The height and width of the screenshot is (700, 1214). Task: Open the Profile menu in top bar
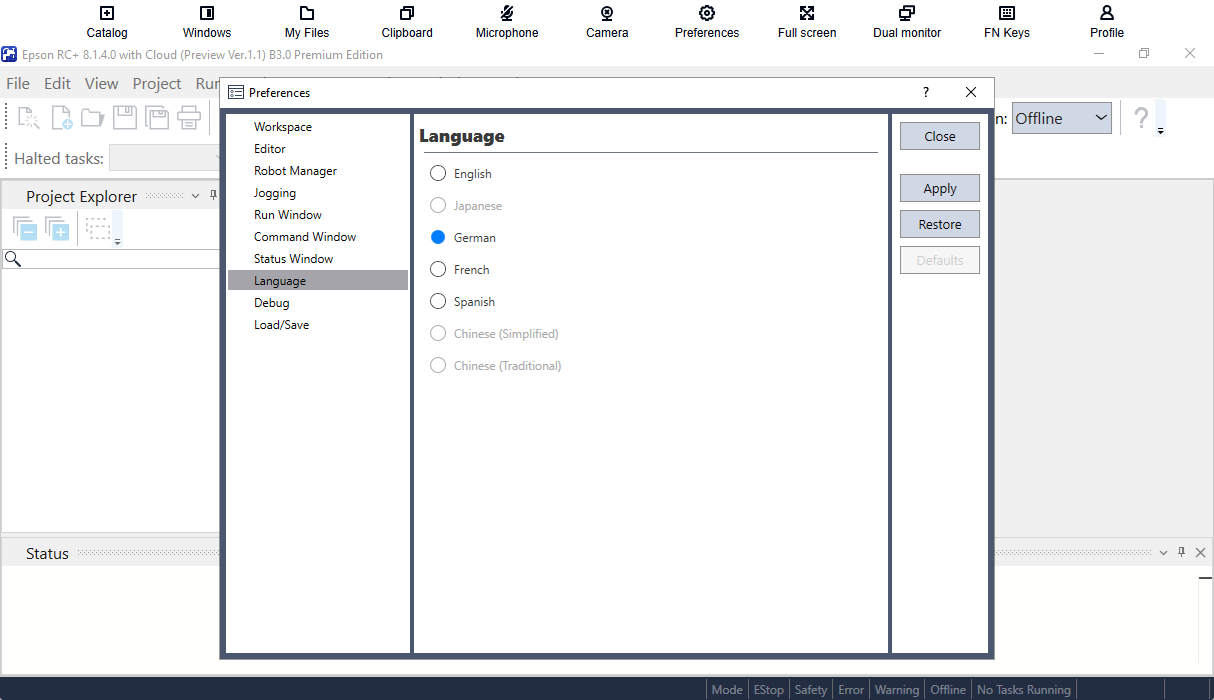[1107, 22]
